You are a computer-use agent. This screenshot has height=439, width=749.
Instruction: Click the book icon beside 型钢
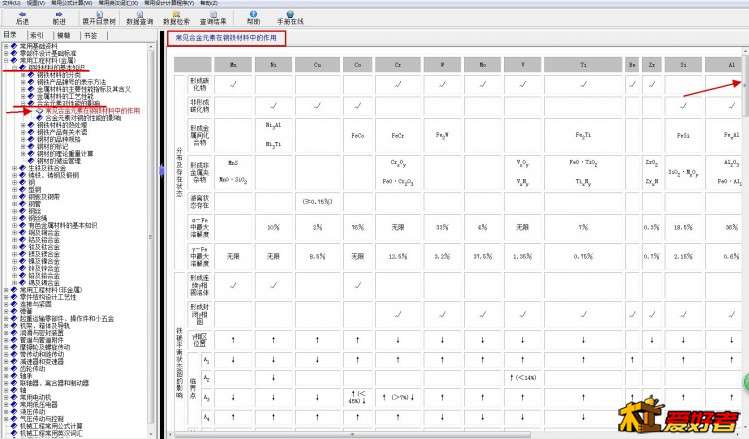(22, 190)
